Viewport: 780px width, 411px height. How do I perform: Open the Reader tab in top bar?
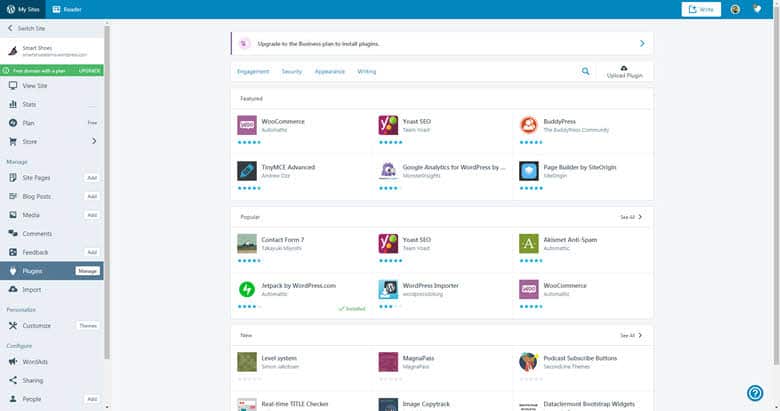[x=67, y=9]
